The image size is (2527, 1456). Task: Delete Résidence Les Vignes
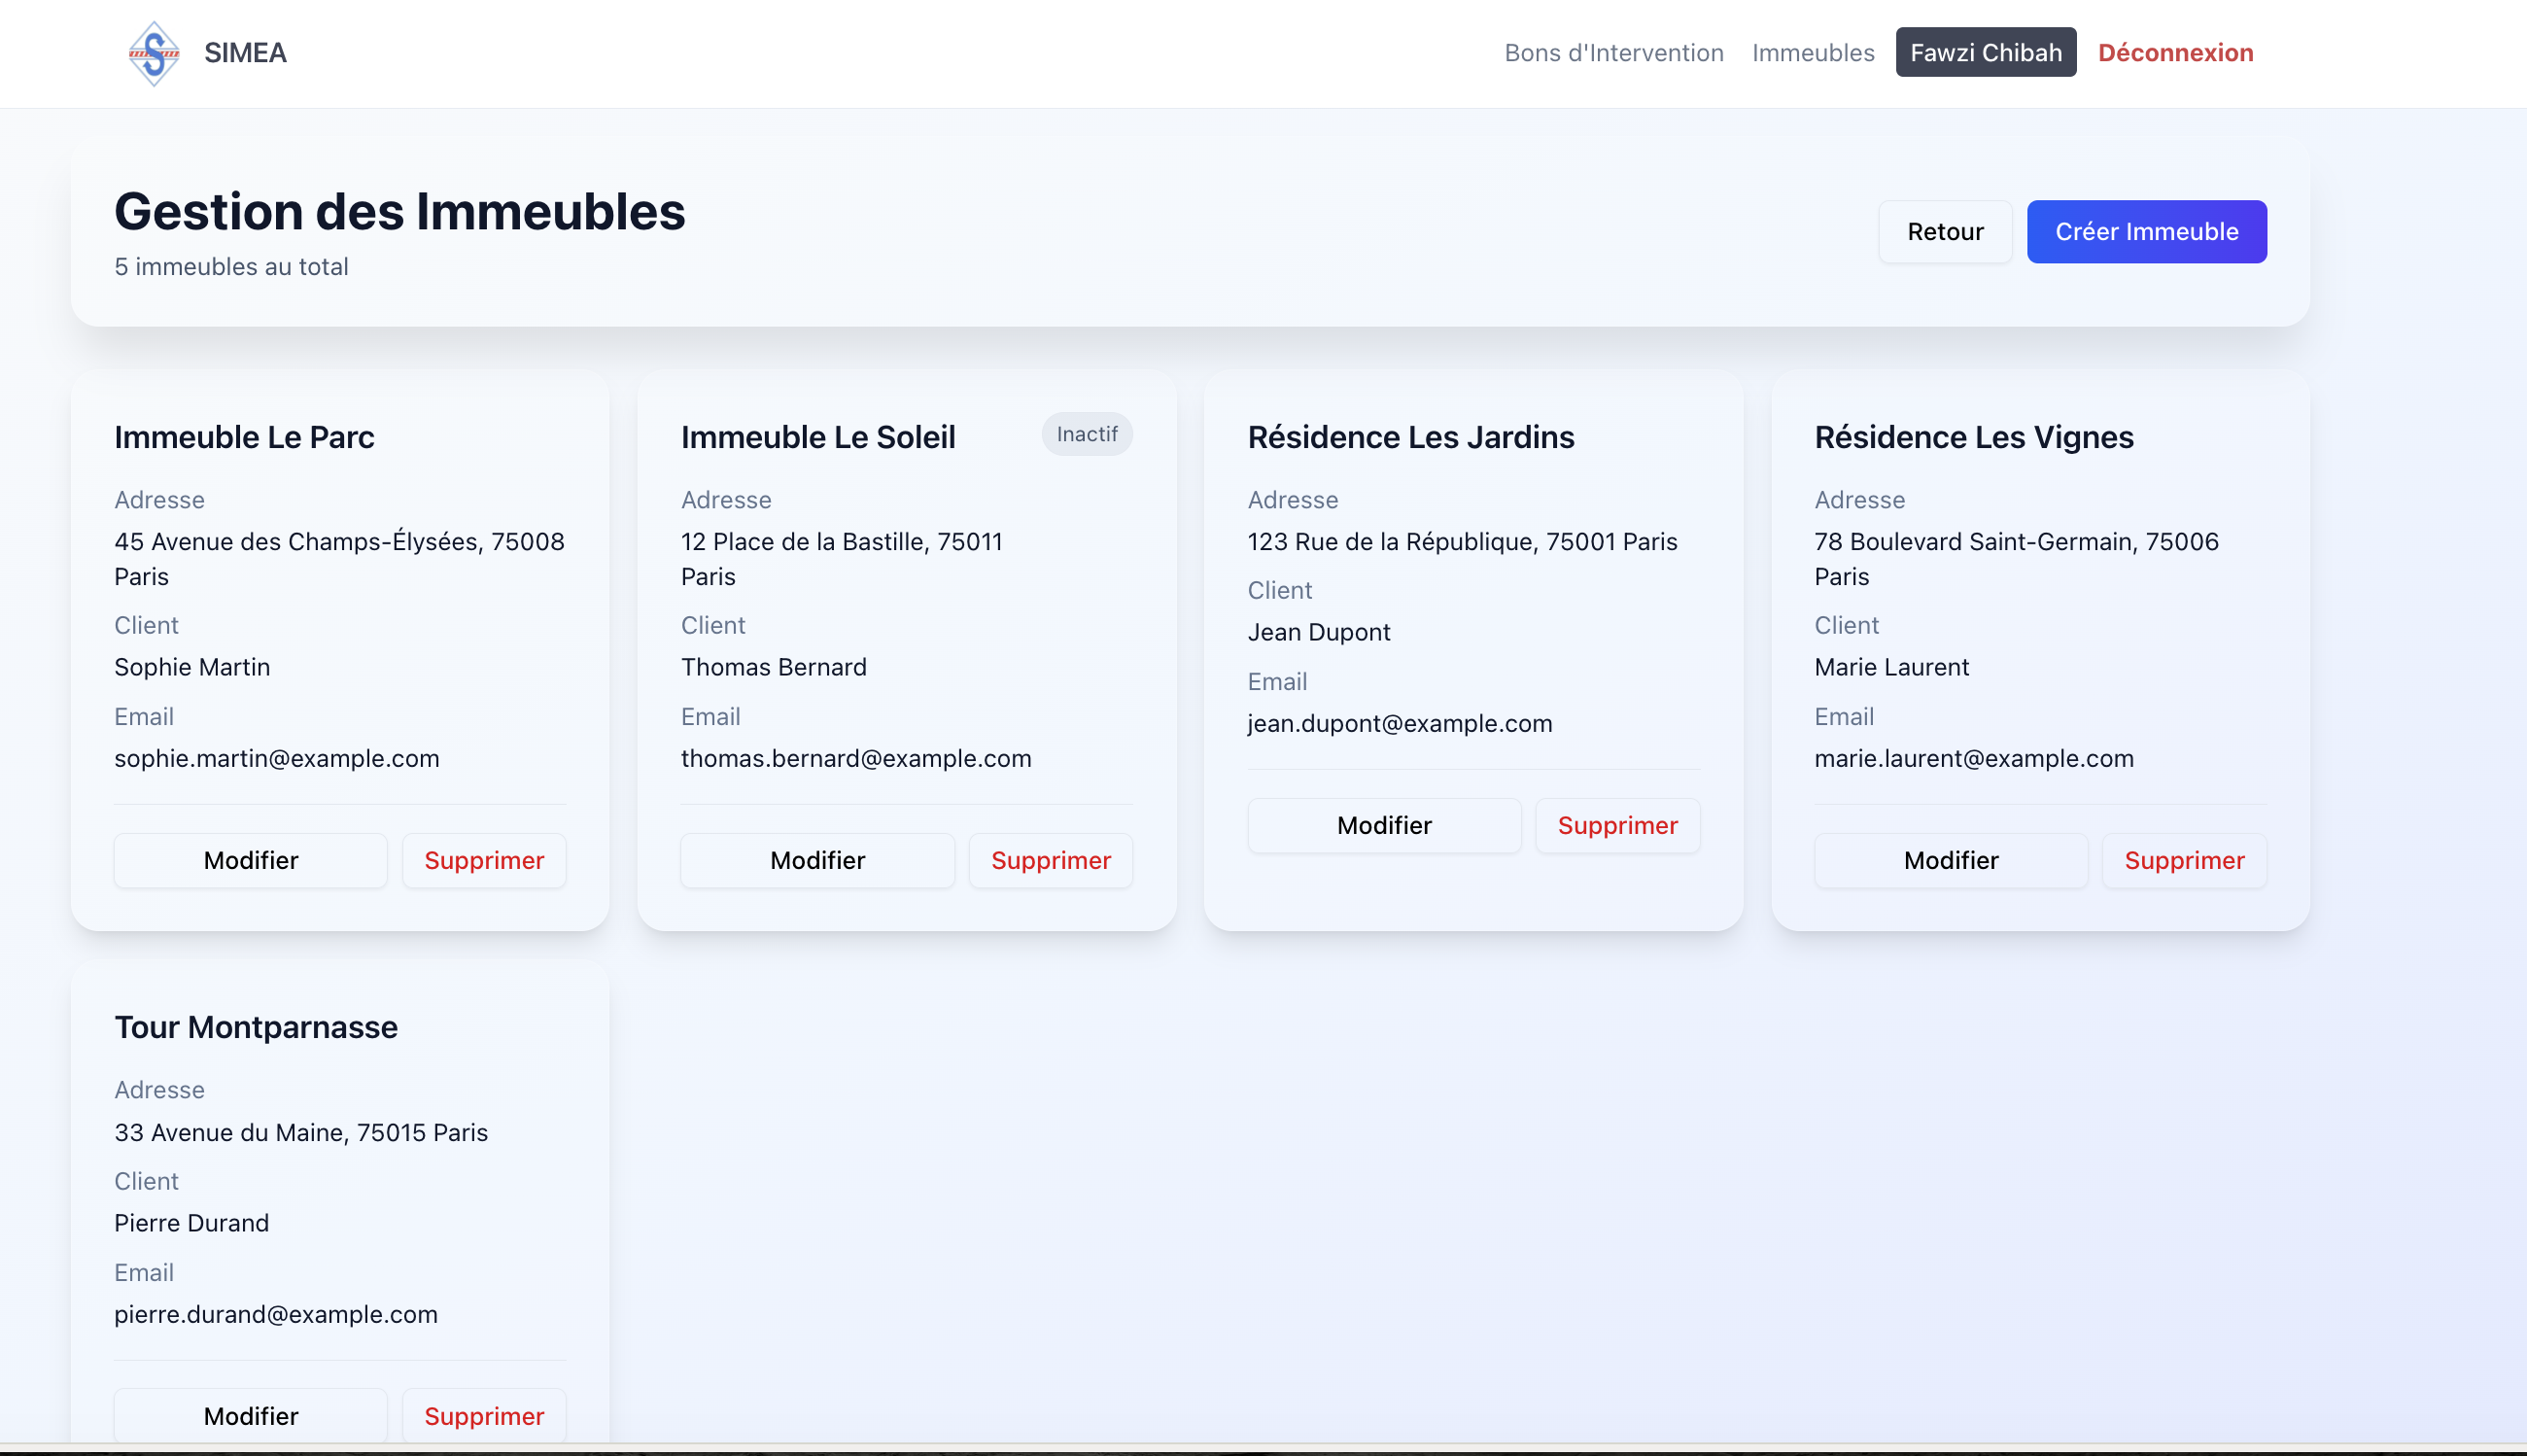2184,860
